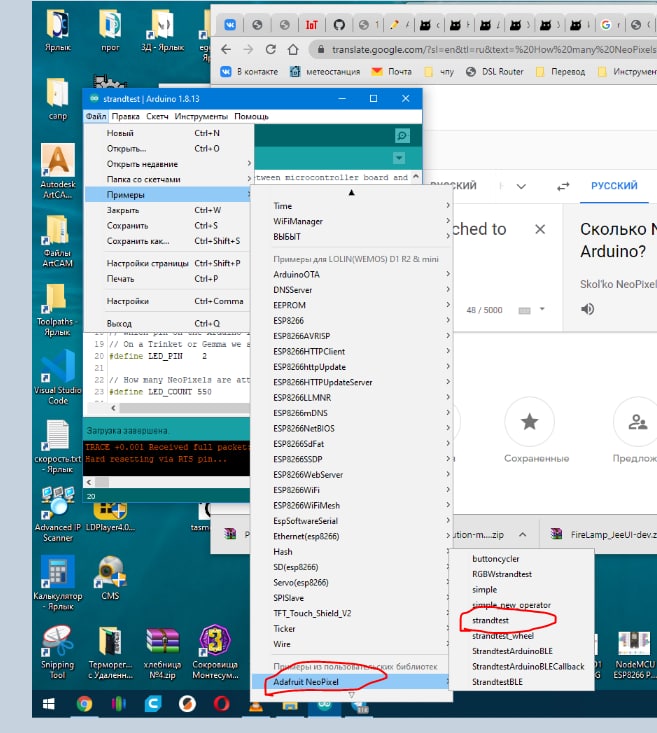Open the StrandtestBLE example
The height and width of the screenshot is (733, 657).
[x=521, y=682]
